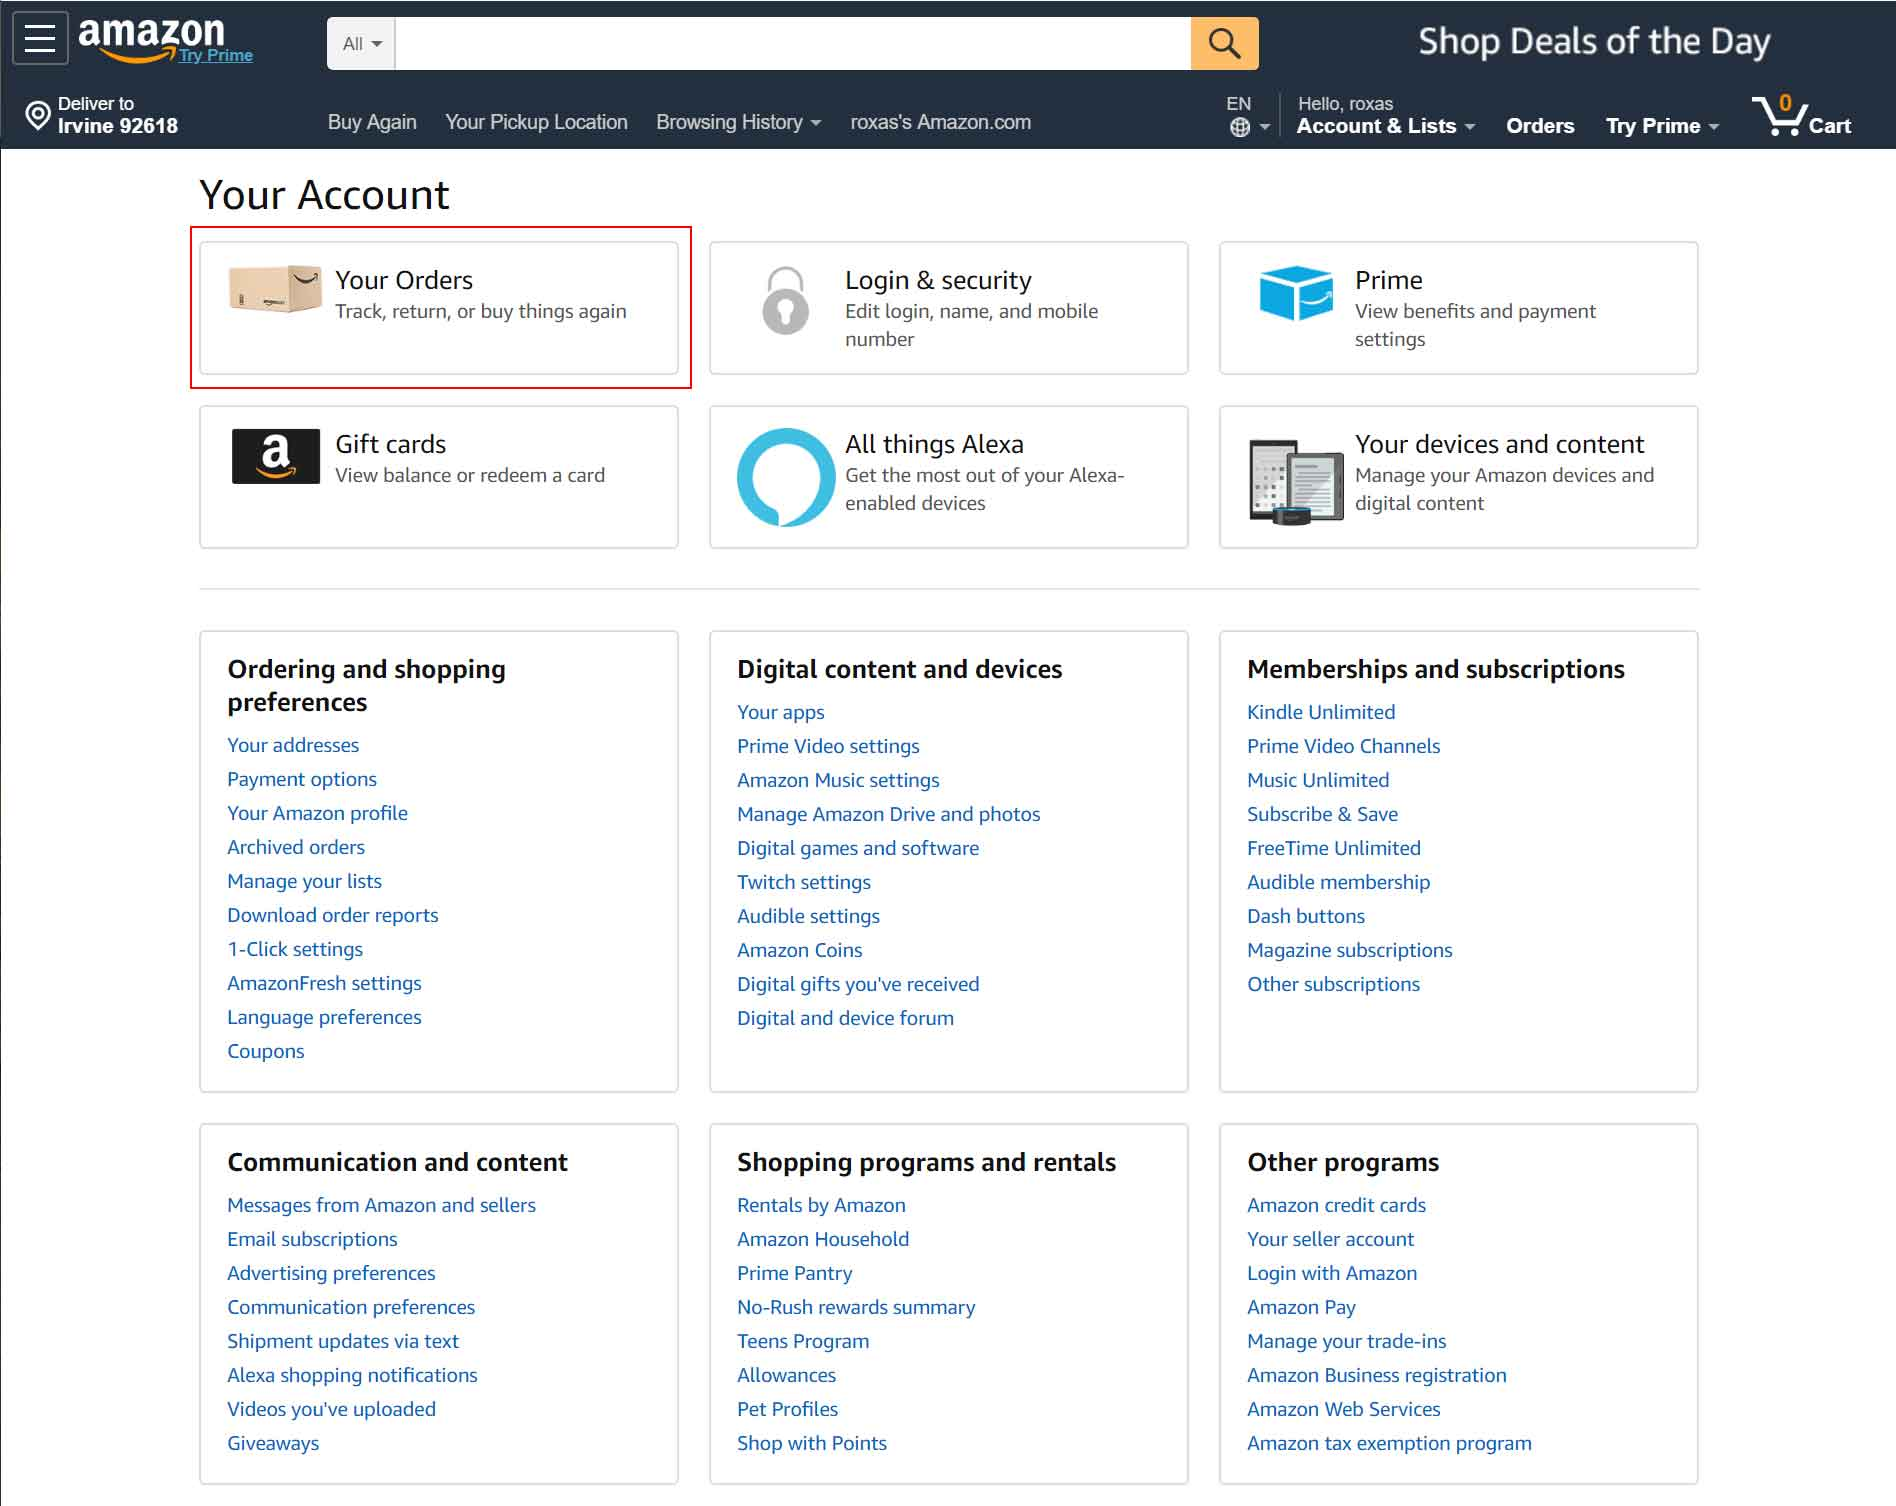Open Manage Amazon Drive and photos
This screenshot has width=1896, height=1506.
tap(889, 814)
